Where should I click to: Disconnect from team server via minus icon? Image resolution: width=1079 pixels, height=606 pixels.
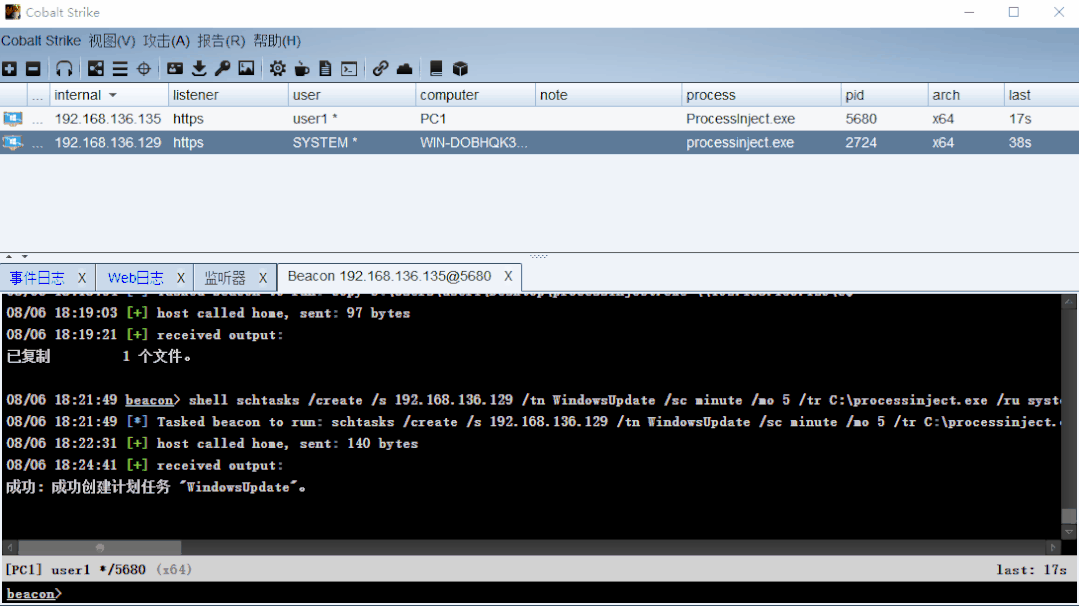tap(33, 69)
